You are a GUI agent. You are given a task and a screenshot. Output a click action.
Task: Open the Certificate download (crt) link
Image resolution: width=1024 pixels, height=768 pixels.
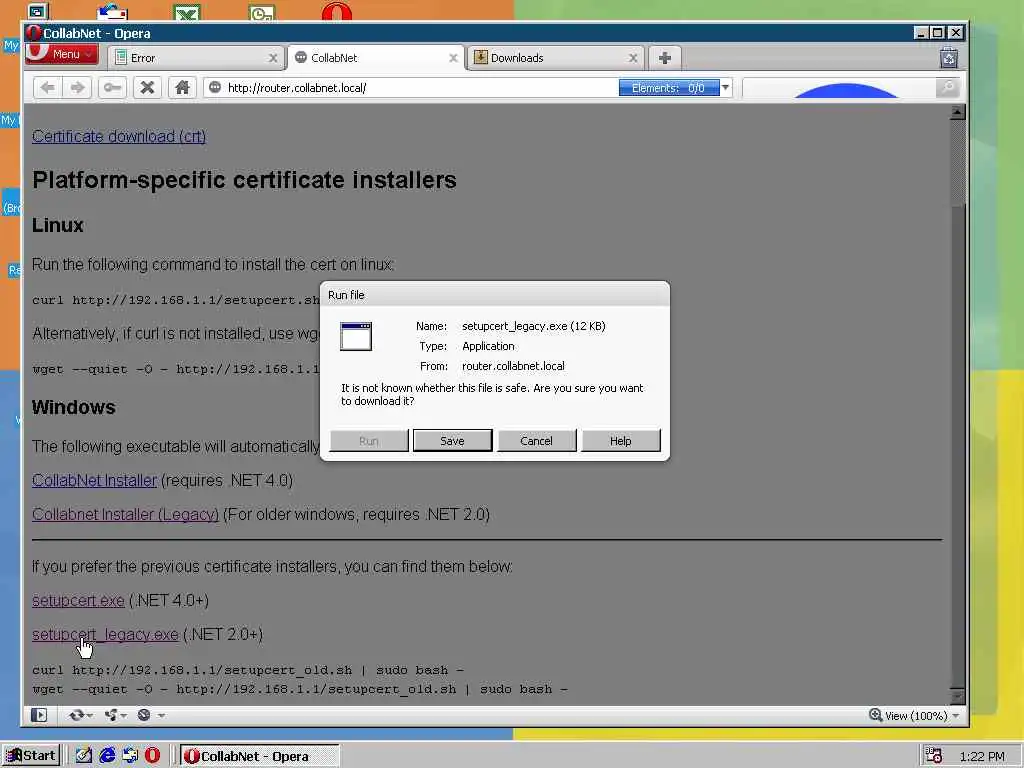click(119, 136)
